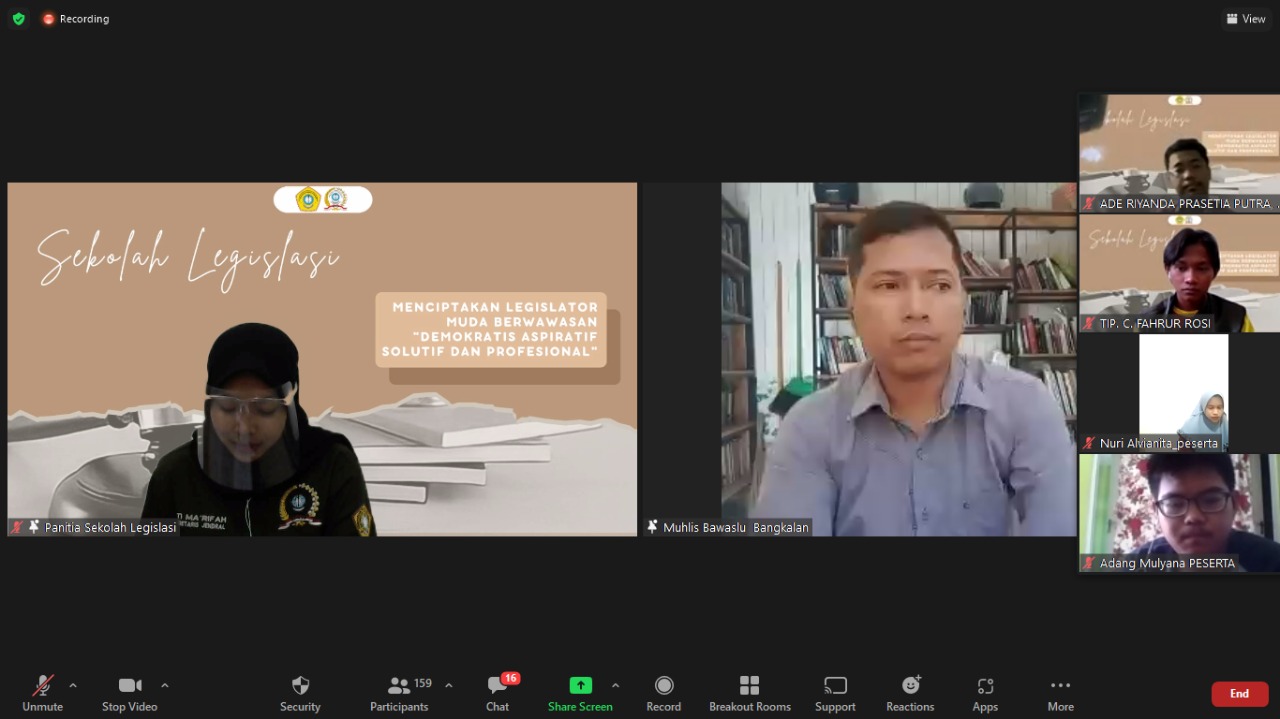This screenshot has width=1280, height=719.
Task: Select Adang Mulyana PESERTA video thumbnail
Action: (1179, 512)
